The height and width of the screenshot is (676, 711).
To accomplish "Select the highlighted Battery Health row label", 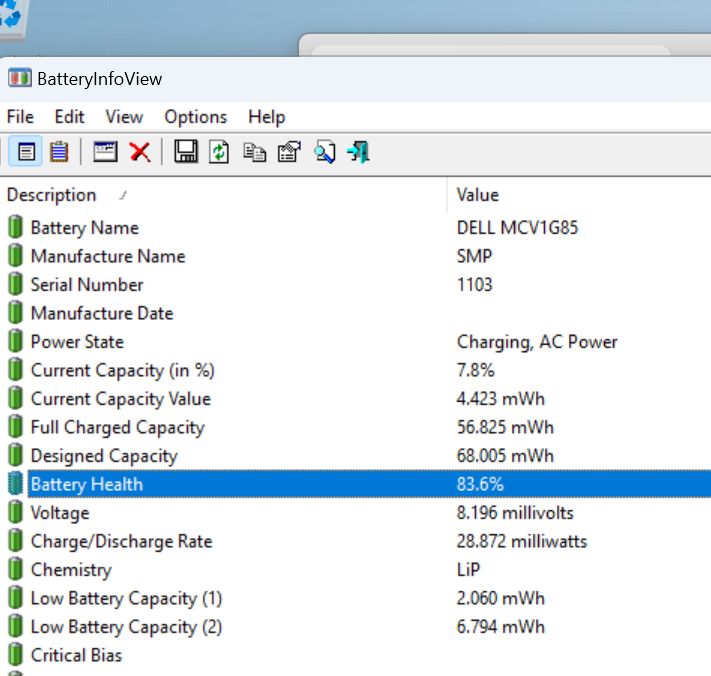I will point(87,484).
